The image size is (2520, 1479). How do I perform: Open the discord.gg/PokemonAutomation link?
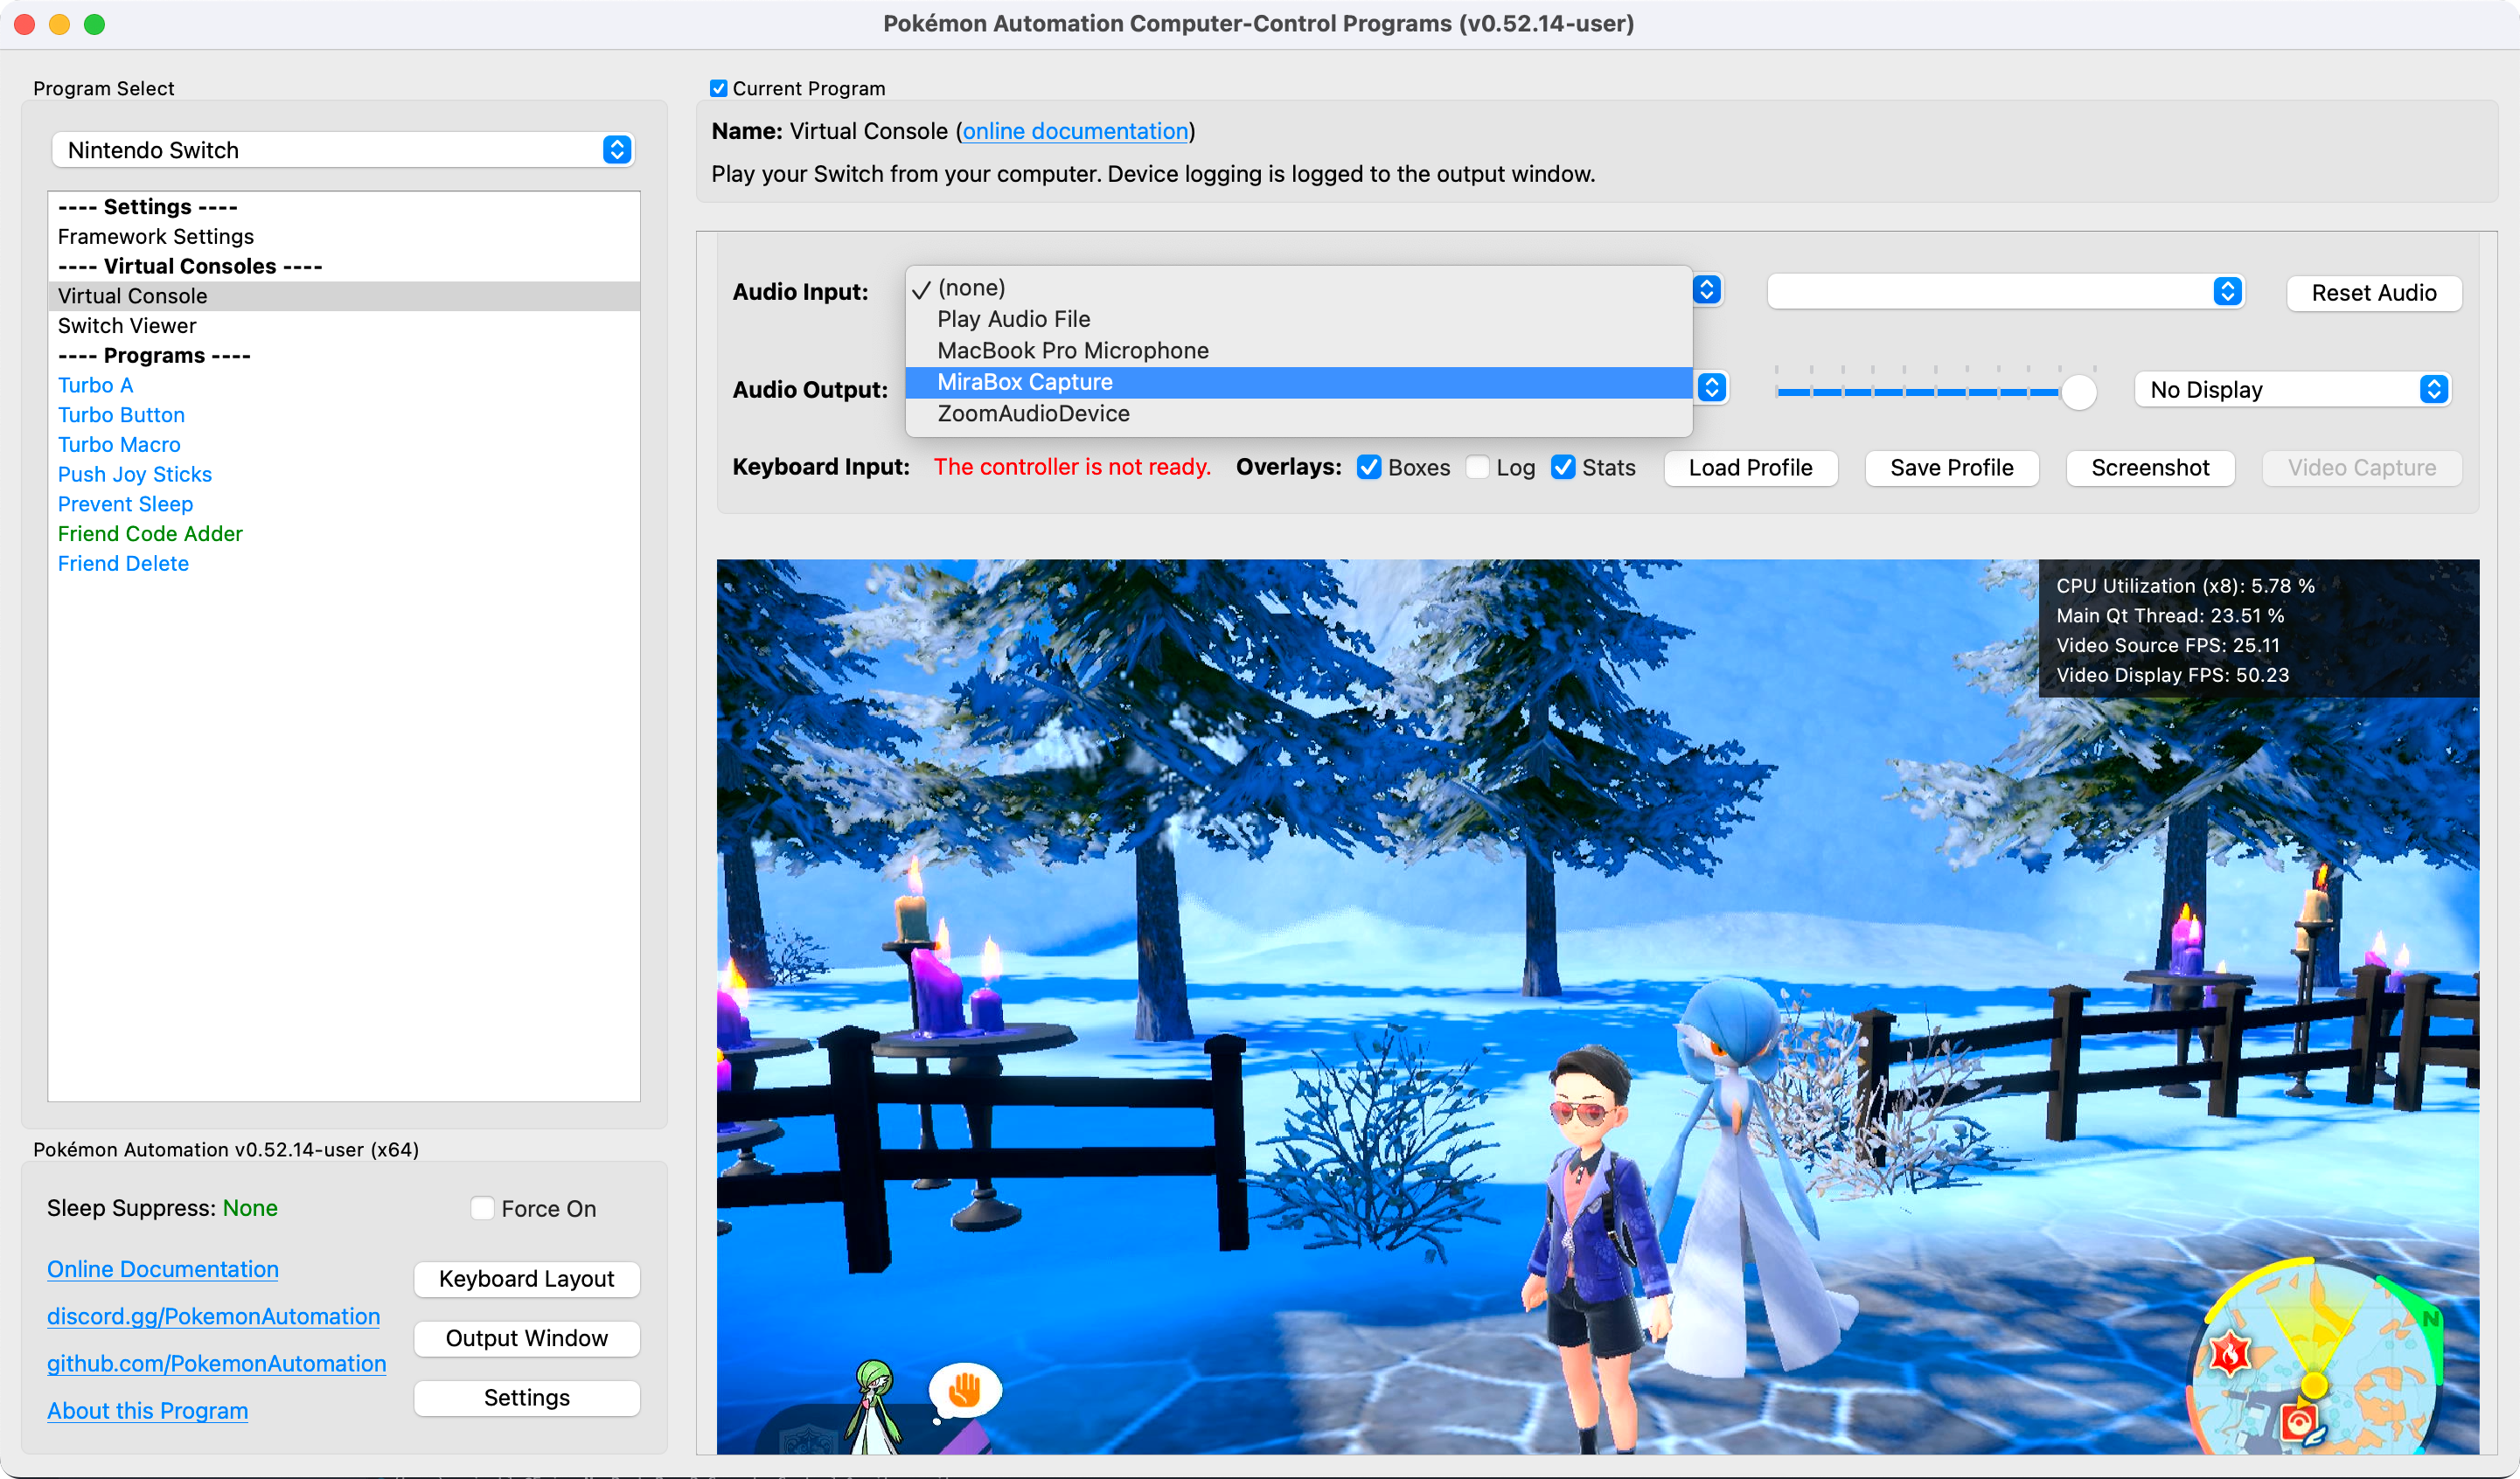point(213,1316)
